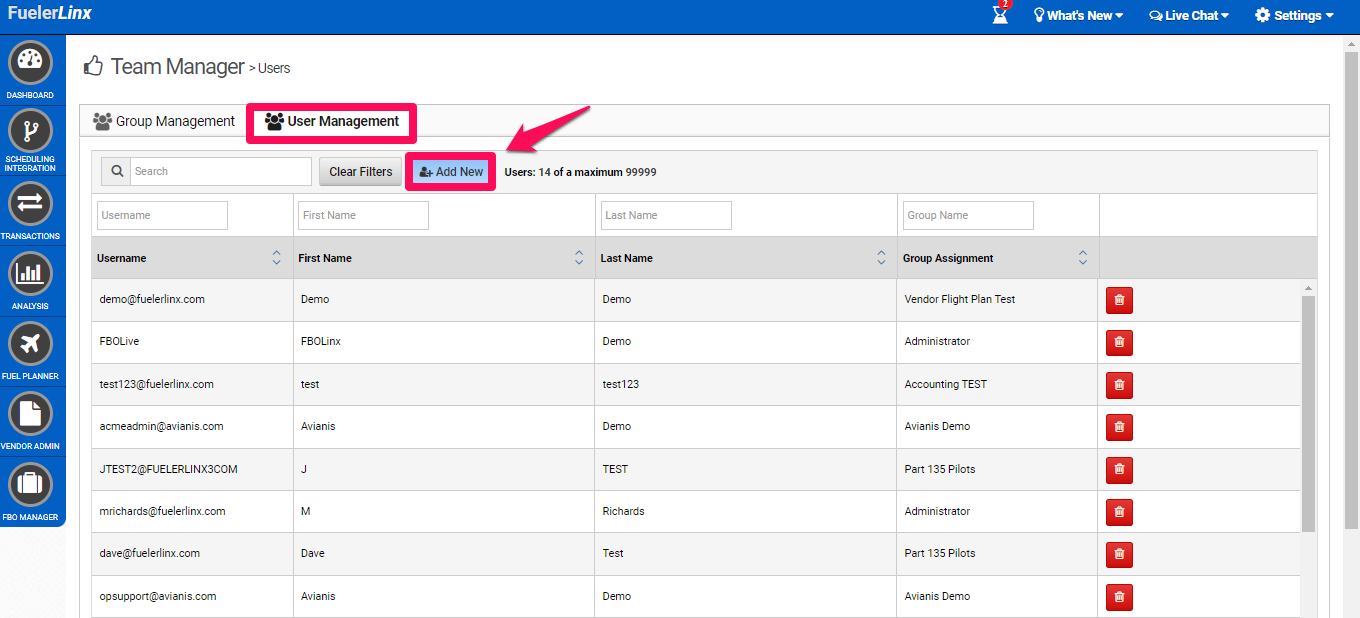Click the notifications icon with red badge
1360x618 pixels.
click(x=1001, y=14)
